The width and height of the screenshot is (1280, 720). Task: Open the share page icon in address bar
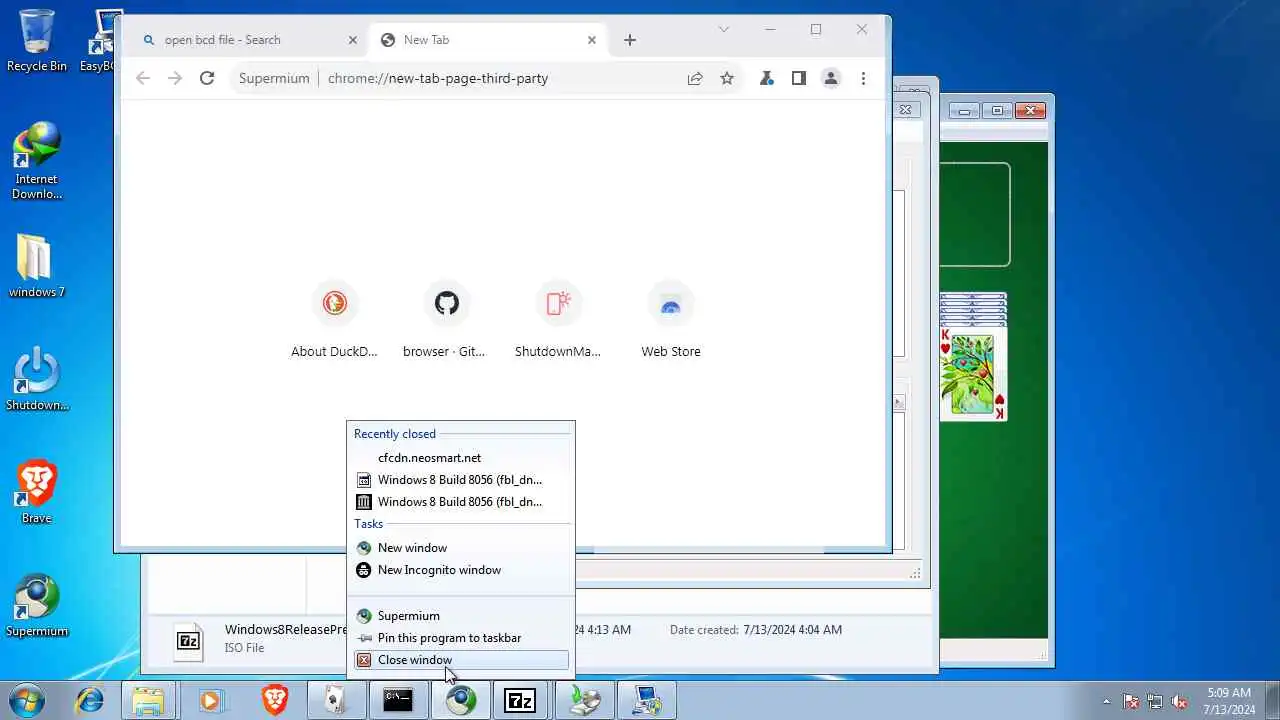pos(695,78)
